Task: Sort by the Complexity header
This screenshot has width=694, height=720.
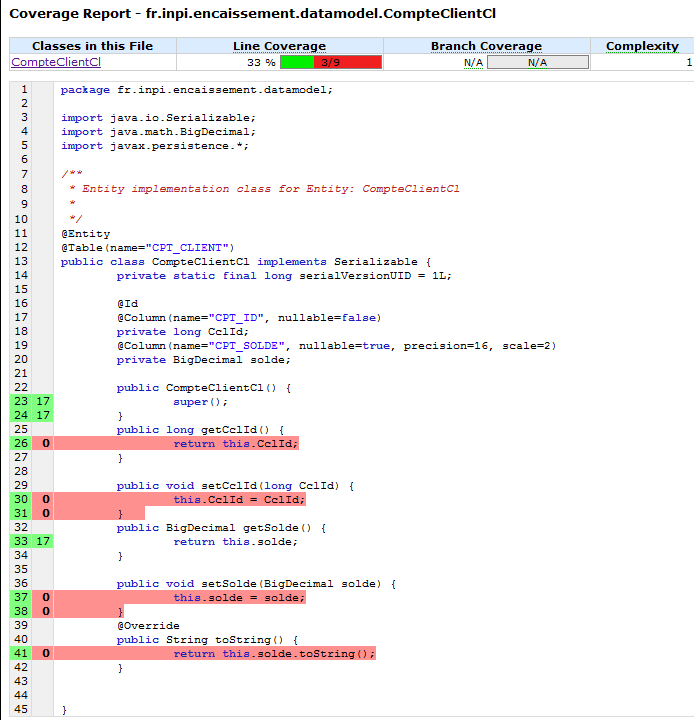Action: 642,46
